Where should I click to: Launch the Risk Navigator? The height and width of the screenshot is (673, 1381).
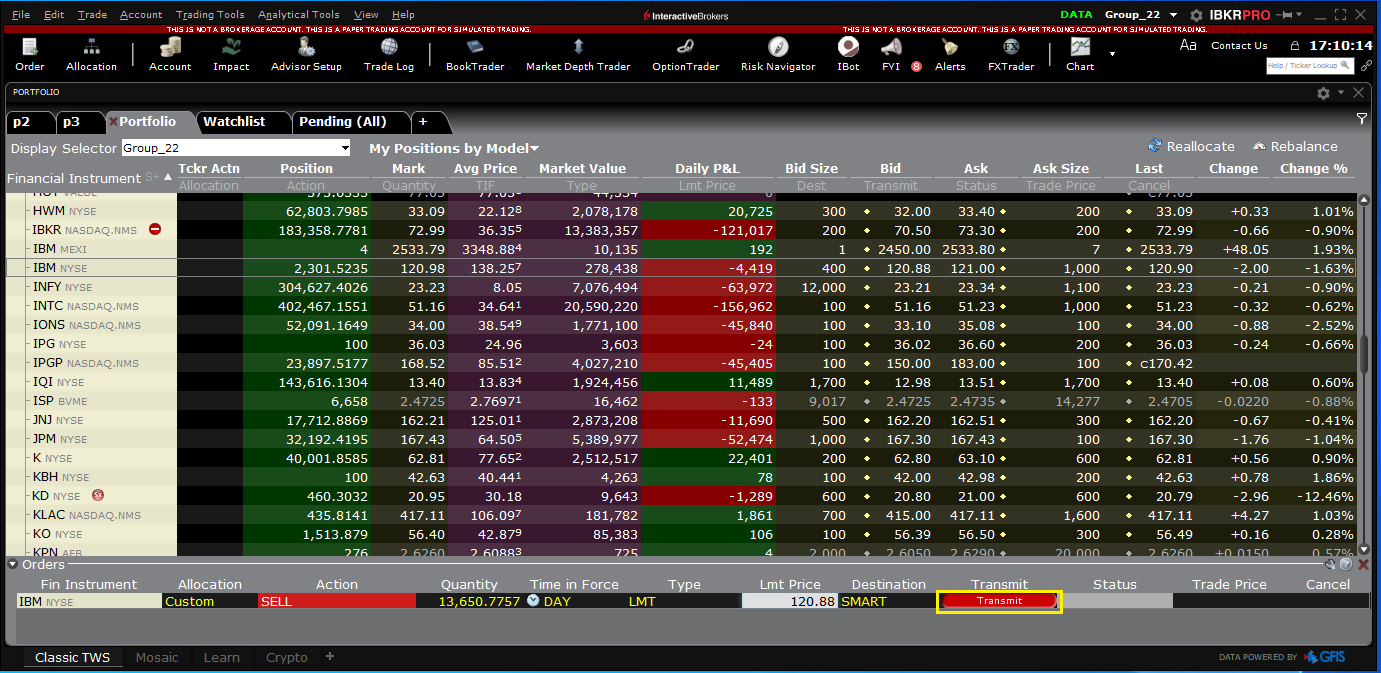[x=778, y=53]
